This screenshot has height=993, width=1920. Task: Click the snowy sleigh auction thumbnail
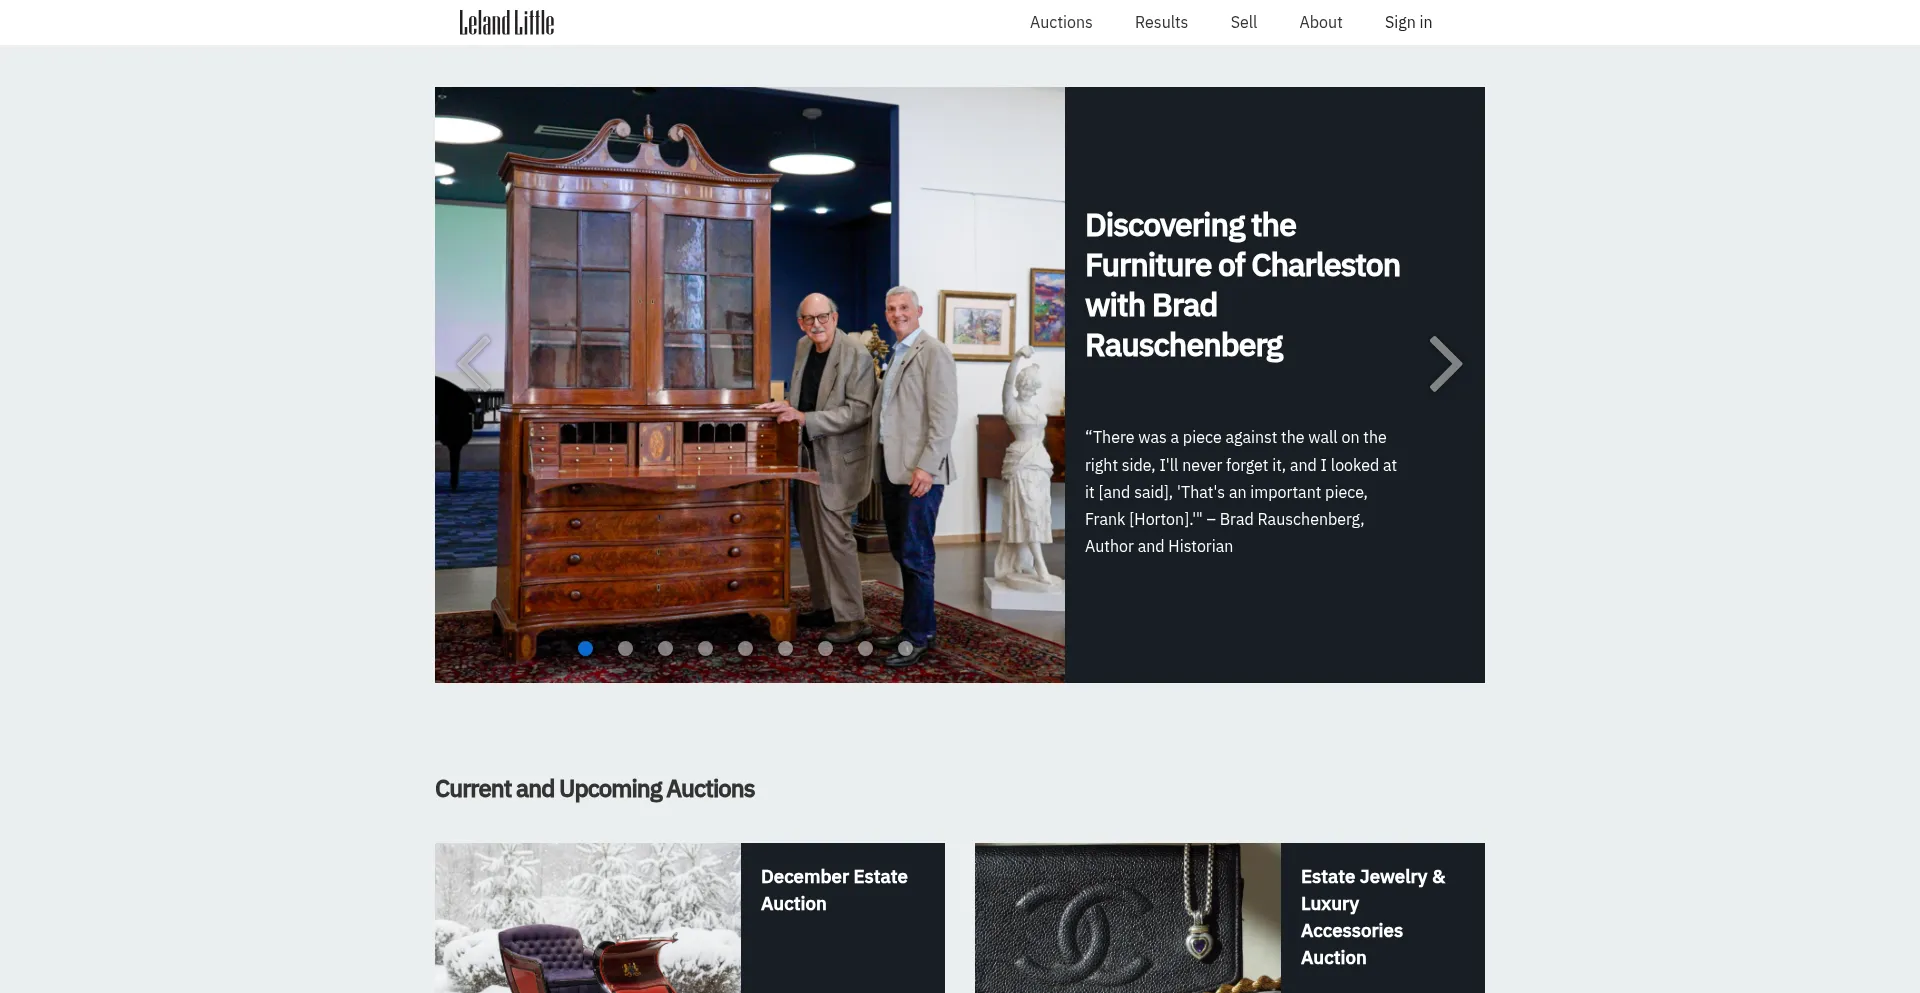point(588,918)
